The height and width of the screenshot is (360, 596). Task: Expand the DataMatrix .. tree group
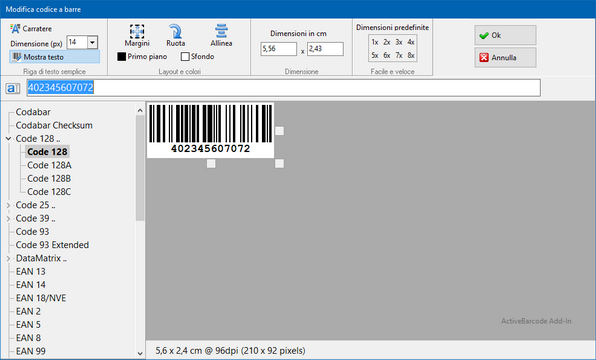pyautogui.click(x=8, y=259)
